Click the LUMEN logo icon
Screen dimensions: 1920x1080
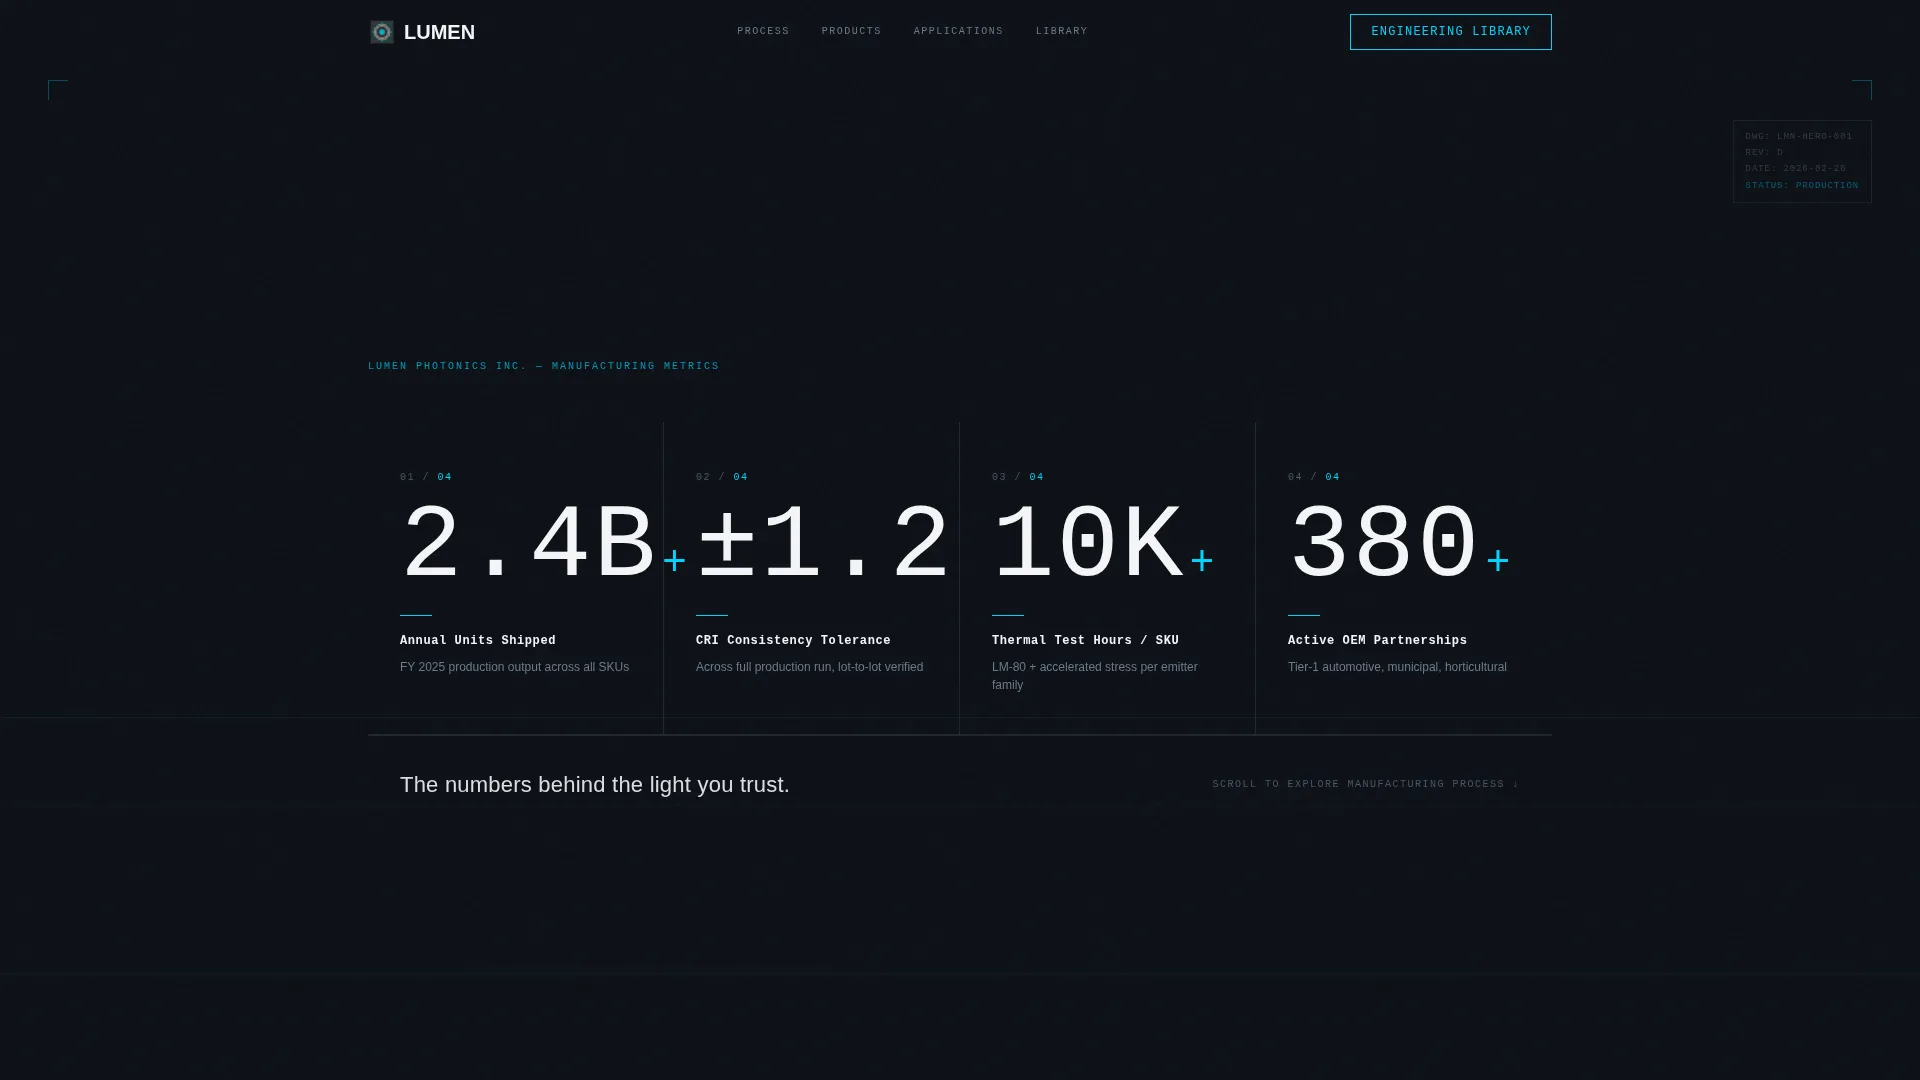coord(382,32)
